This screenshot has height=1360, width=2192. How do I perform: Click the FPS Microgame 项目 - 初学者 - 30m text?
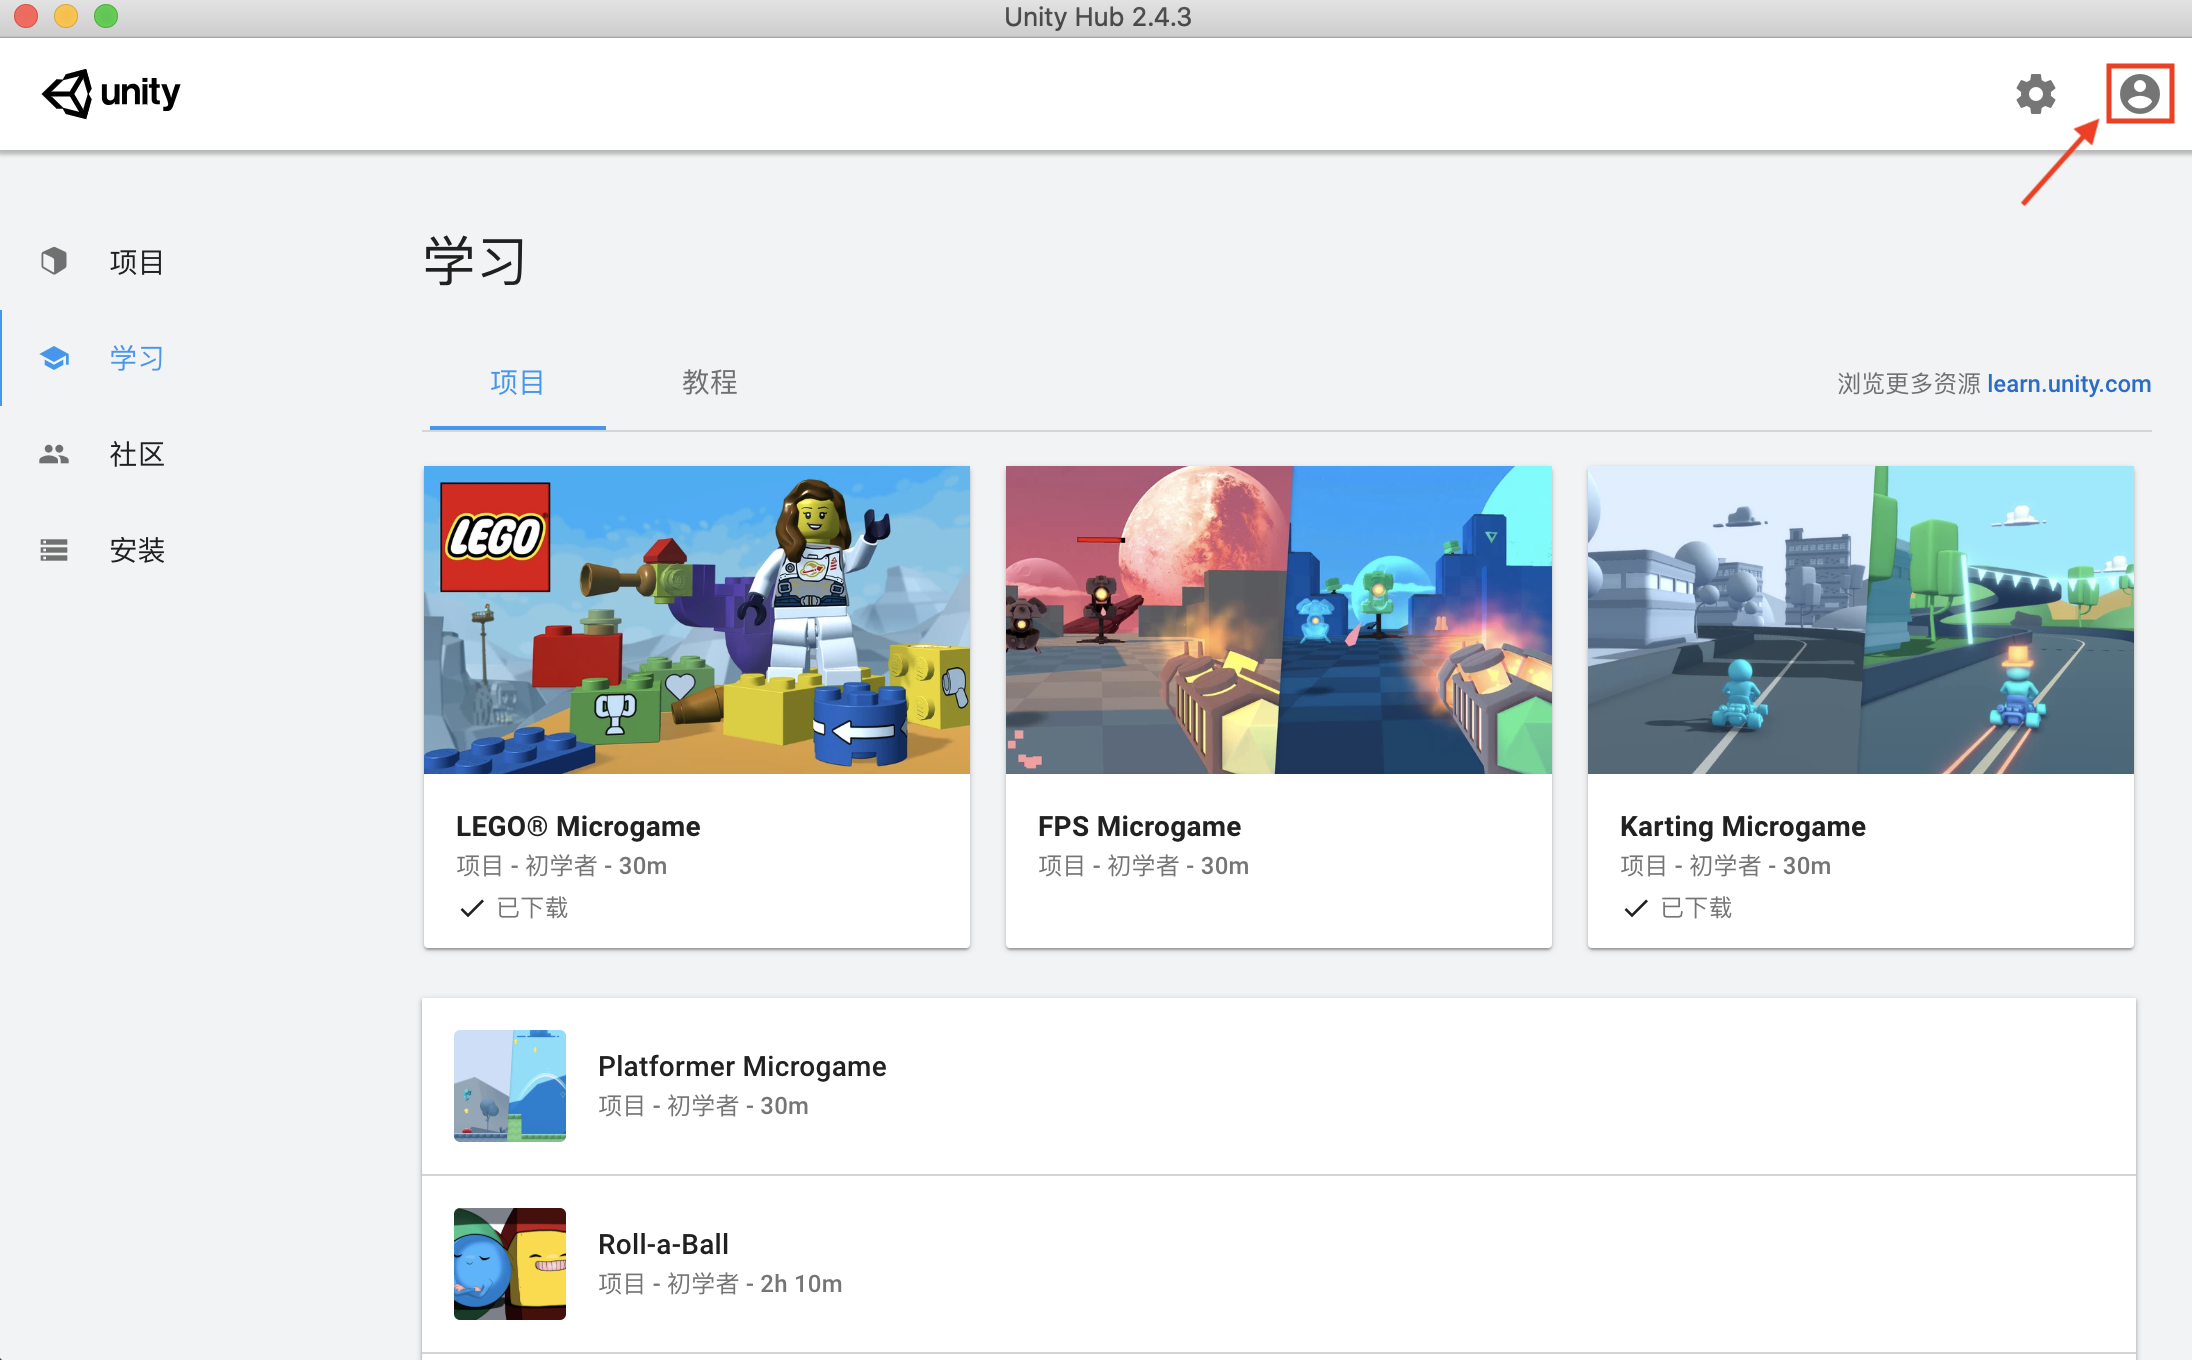[x=1144, y=866]
